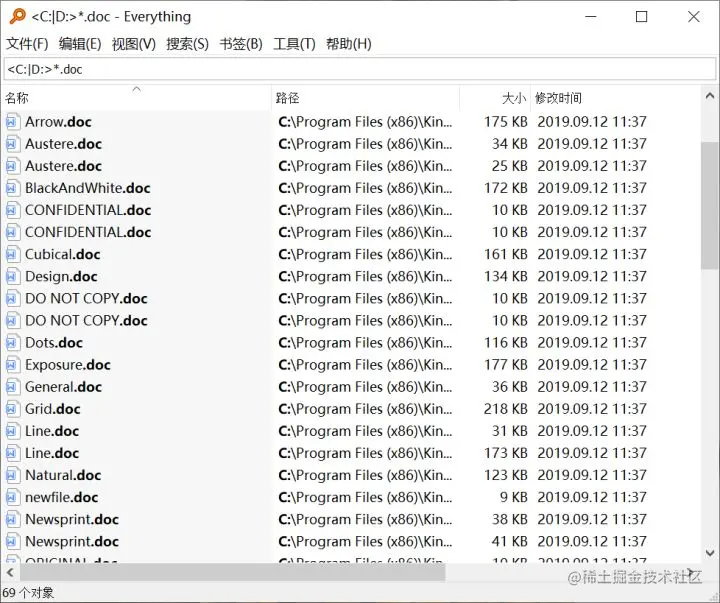This screenshot has height=603, width=720.
Task: Click path cell of newfile.doc row
Action: [x=366, y=497]
